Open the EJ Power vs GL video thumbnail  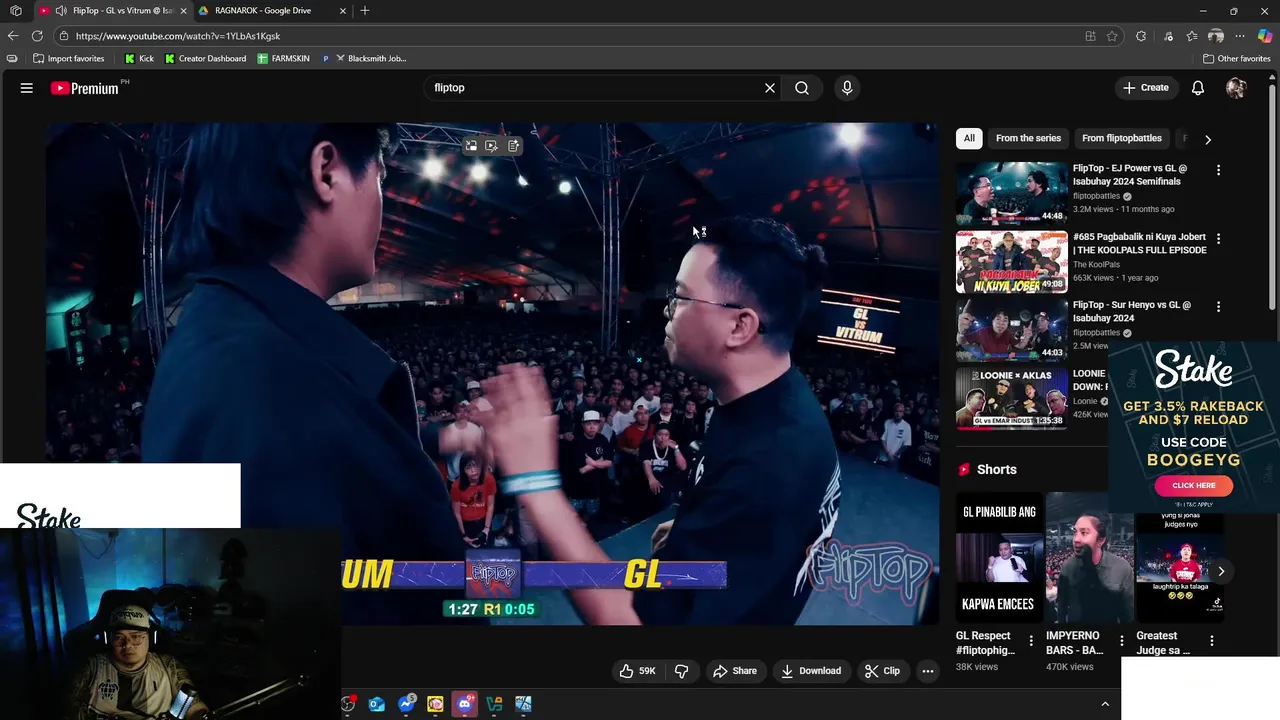coord(1011,193)
